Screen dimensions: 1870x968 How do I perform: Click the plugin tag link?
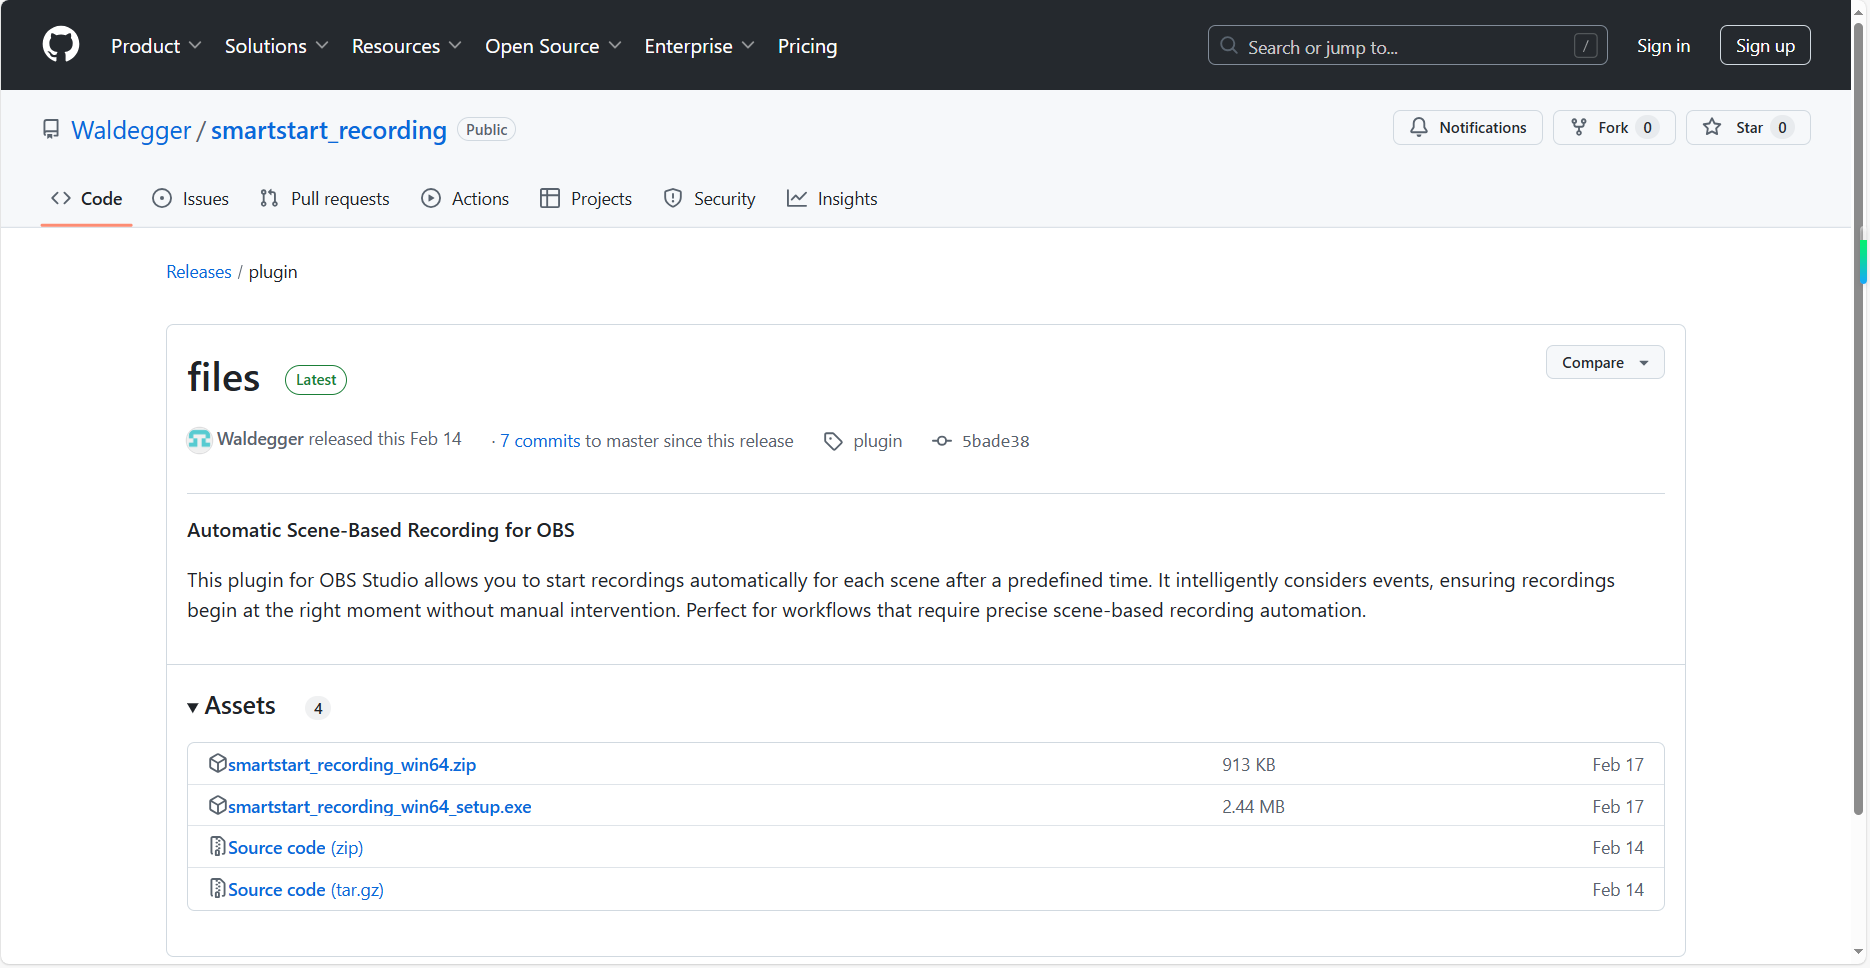(x=877, y=441)
